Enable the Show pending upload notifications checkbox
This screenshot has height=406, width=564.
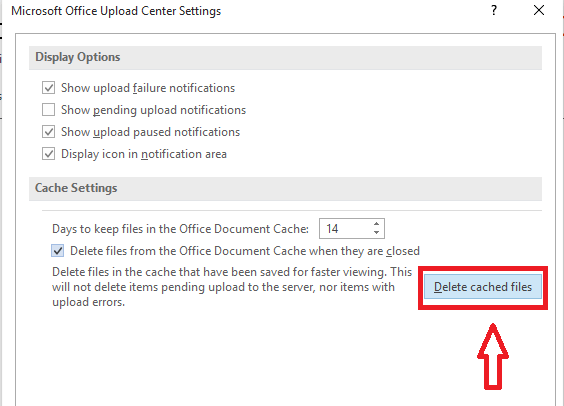tap(49, 110)
